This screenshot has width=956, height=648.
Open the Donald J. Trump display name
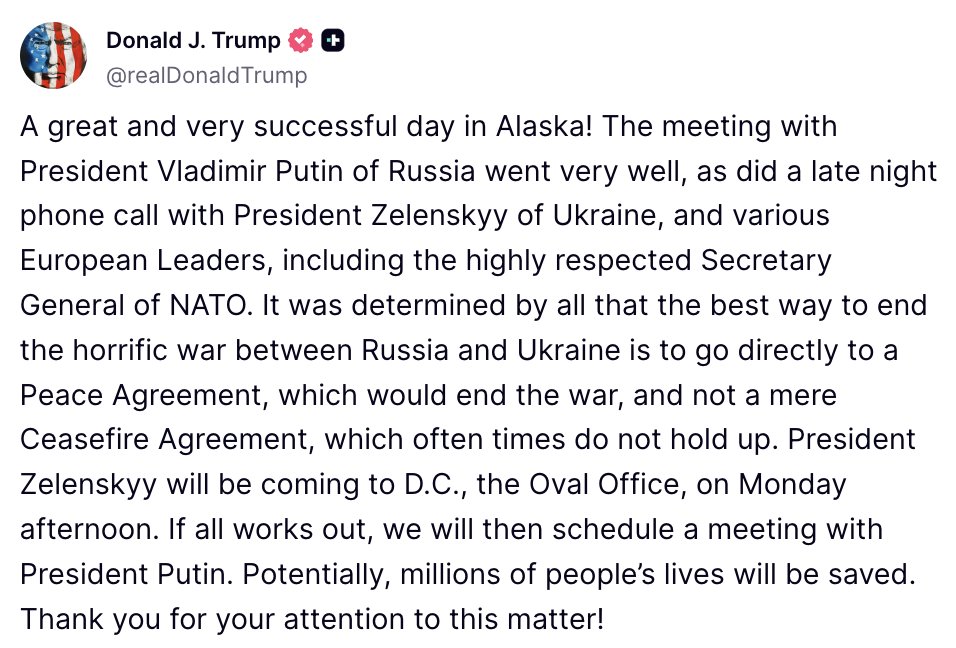click(193, 40)
